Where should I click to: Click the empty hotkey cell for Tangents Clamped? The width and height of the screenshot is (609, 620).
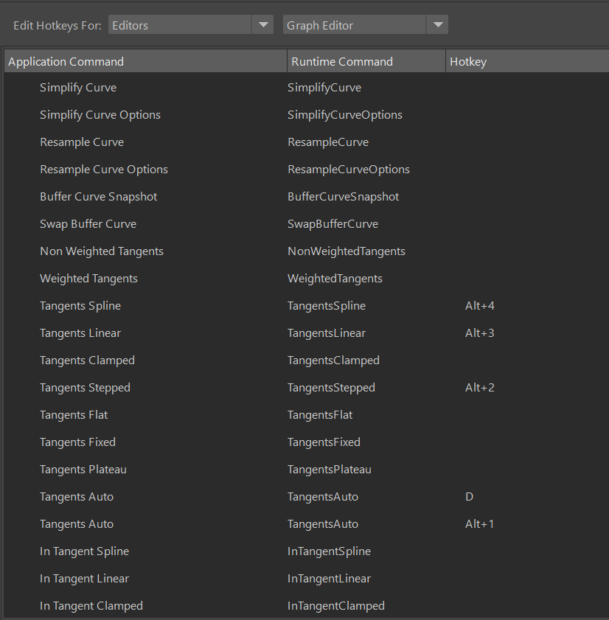tap(524, 360)
